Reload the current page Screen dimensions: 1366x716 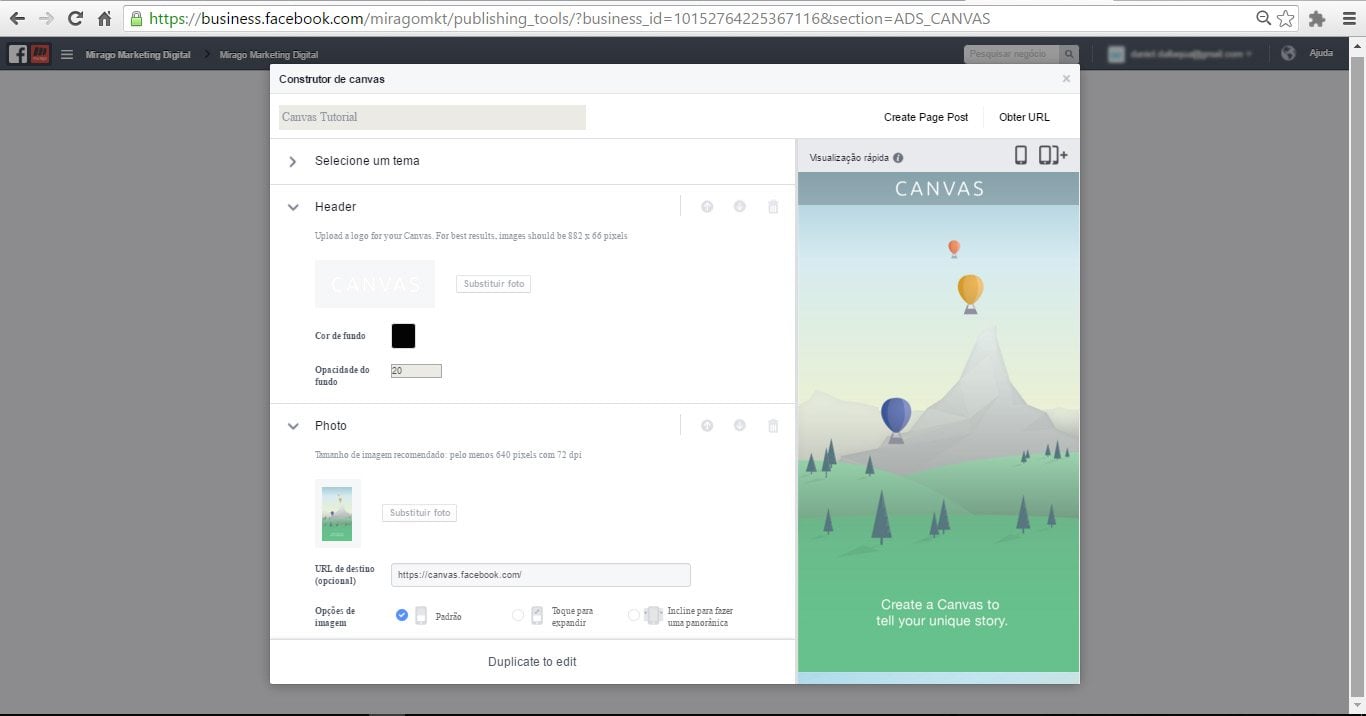[x=75, y=18]
